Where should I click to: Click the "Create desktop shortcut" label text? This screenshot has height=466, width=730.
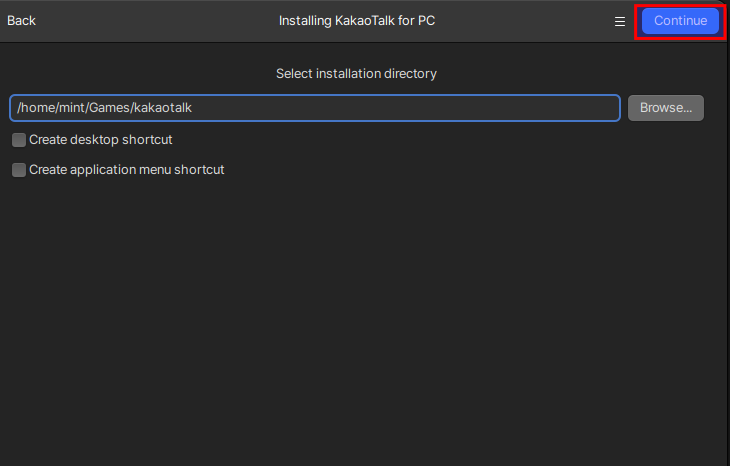click(101, 140)
